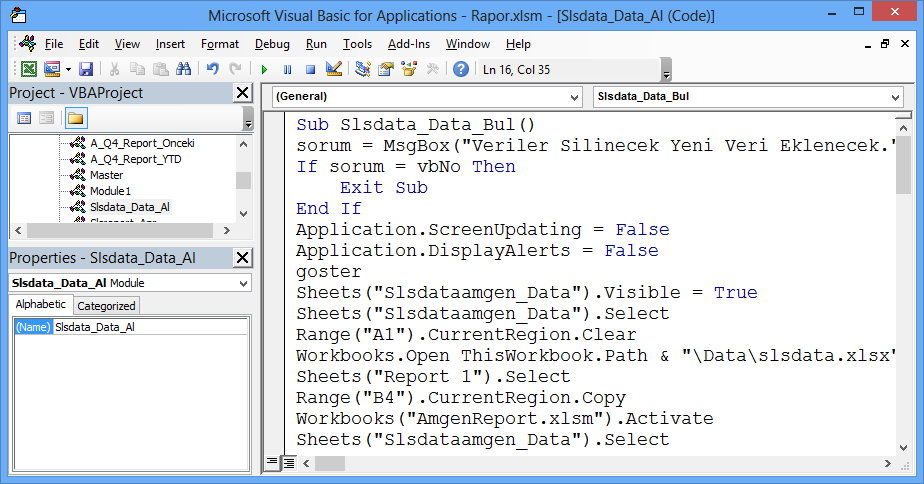Viewport: 924px width, 484px height.
Task: Click project tree horizontal scroll right arrow
Action: click(227, 231)
